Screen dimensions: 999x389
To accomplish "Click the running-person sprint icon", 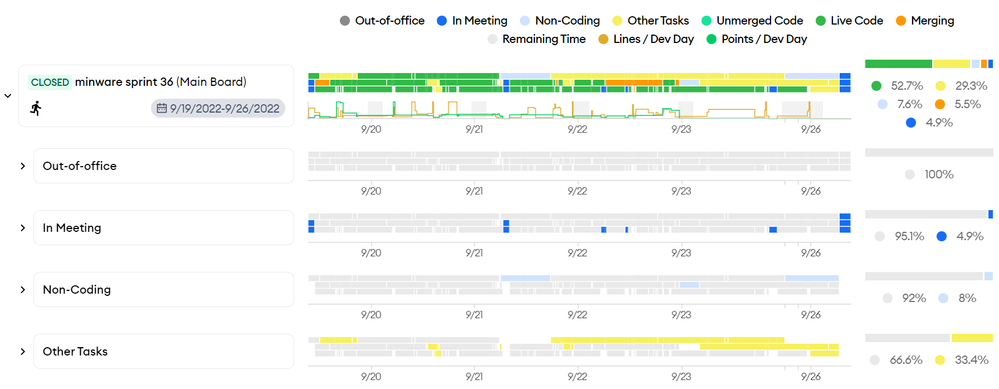I will (x=36, y=108).
